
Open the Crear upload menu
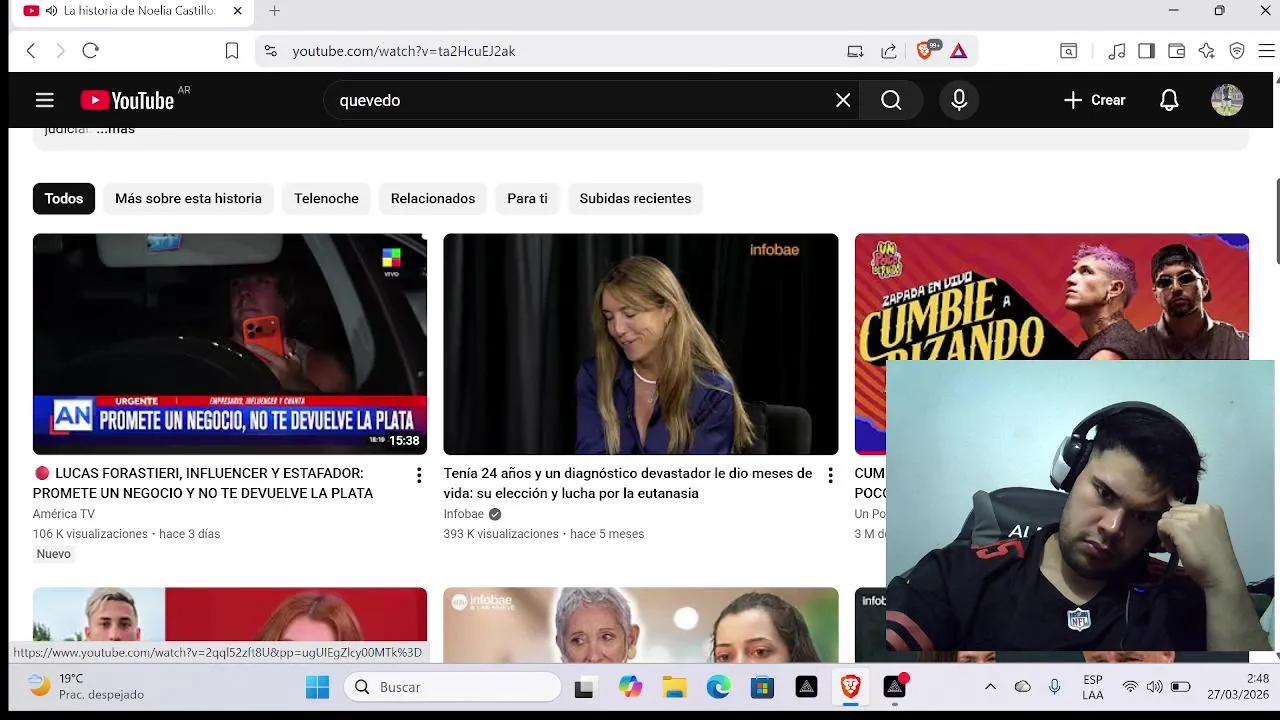1095,100
